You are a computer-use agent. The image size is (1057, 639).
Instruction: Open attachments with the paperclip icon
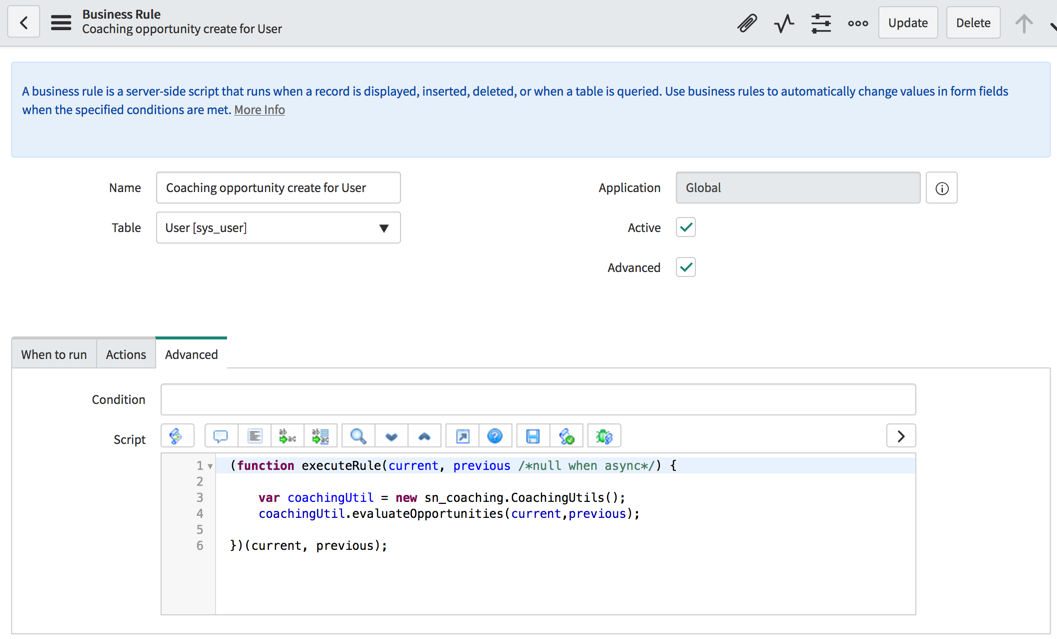coord(747,24)
